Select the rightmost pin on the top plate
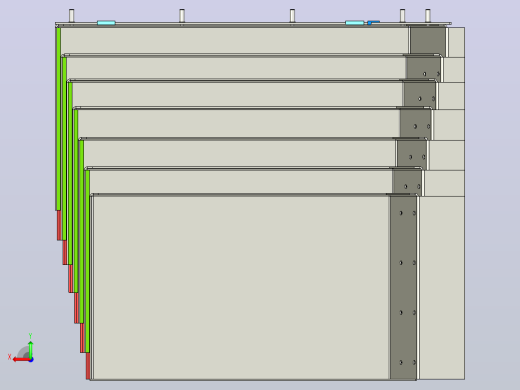520x390 pixels. pos(428,16)
